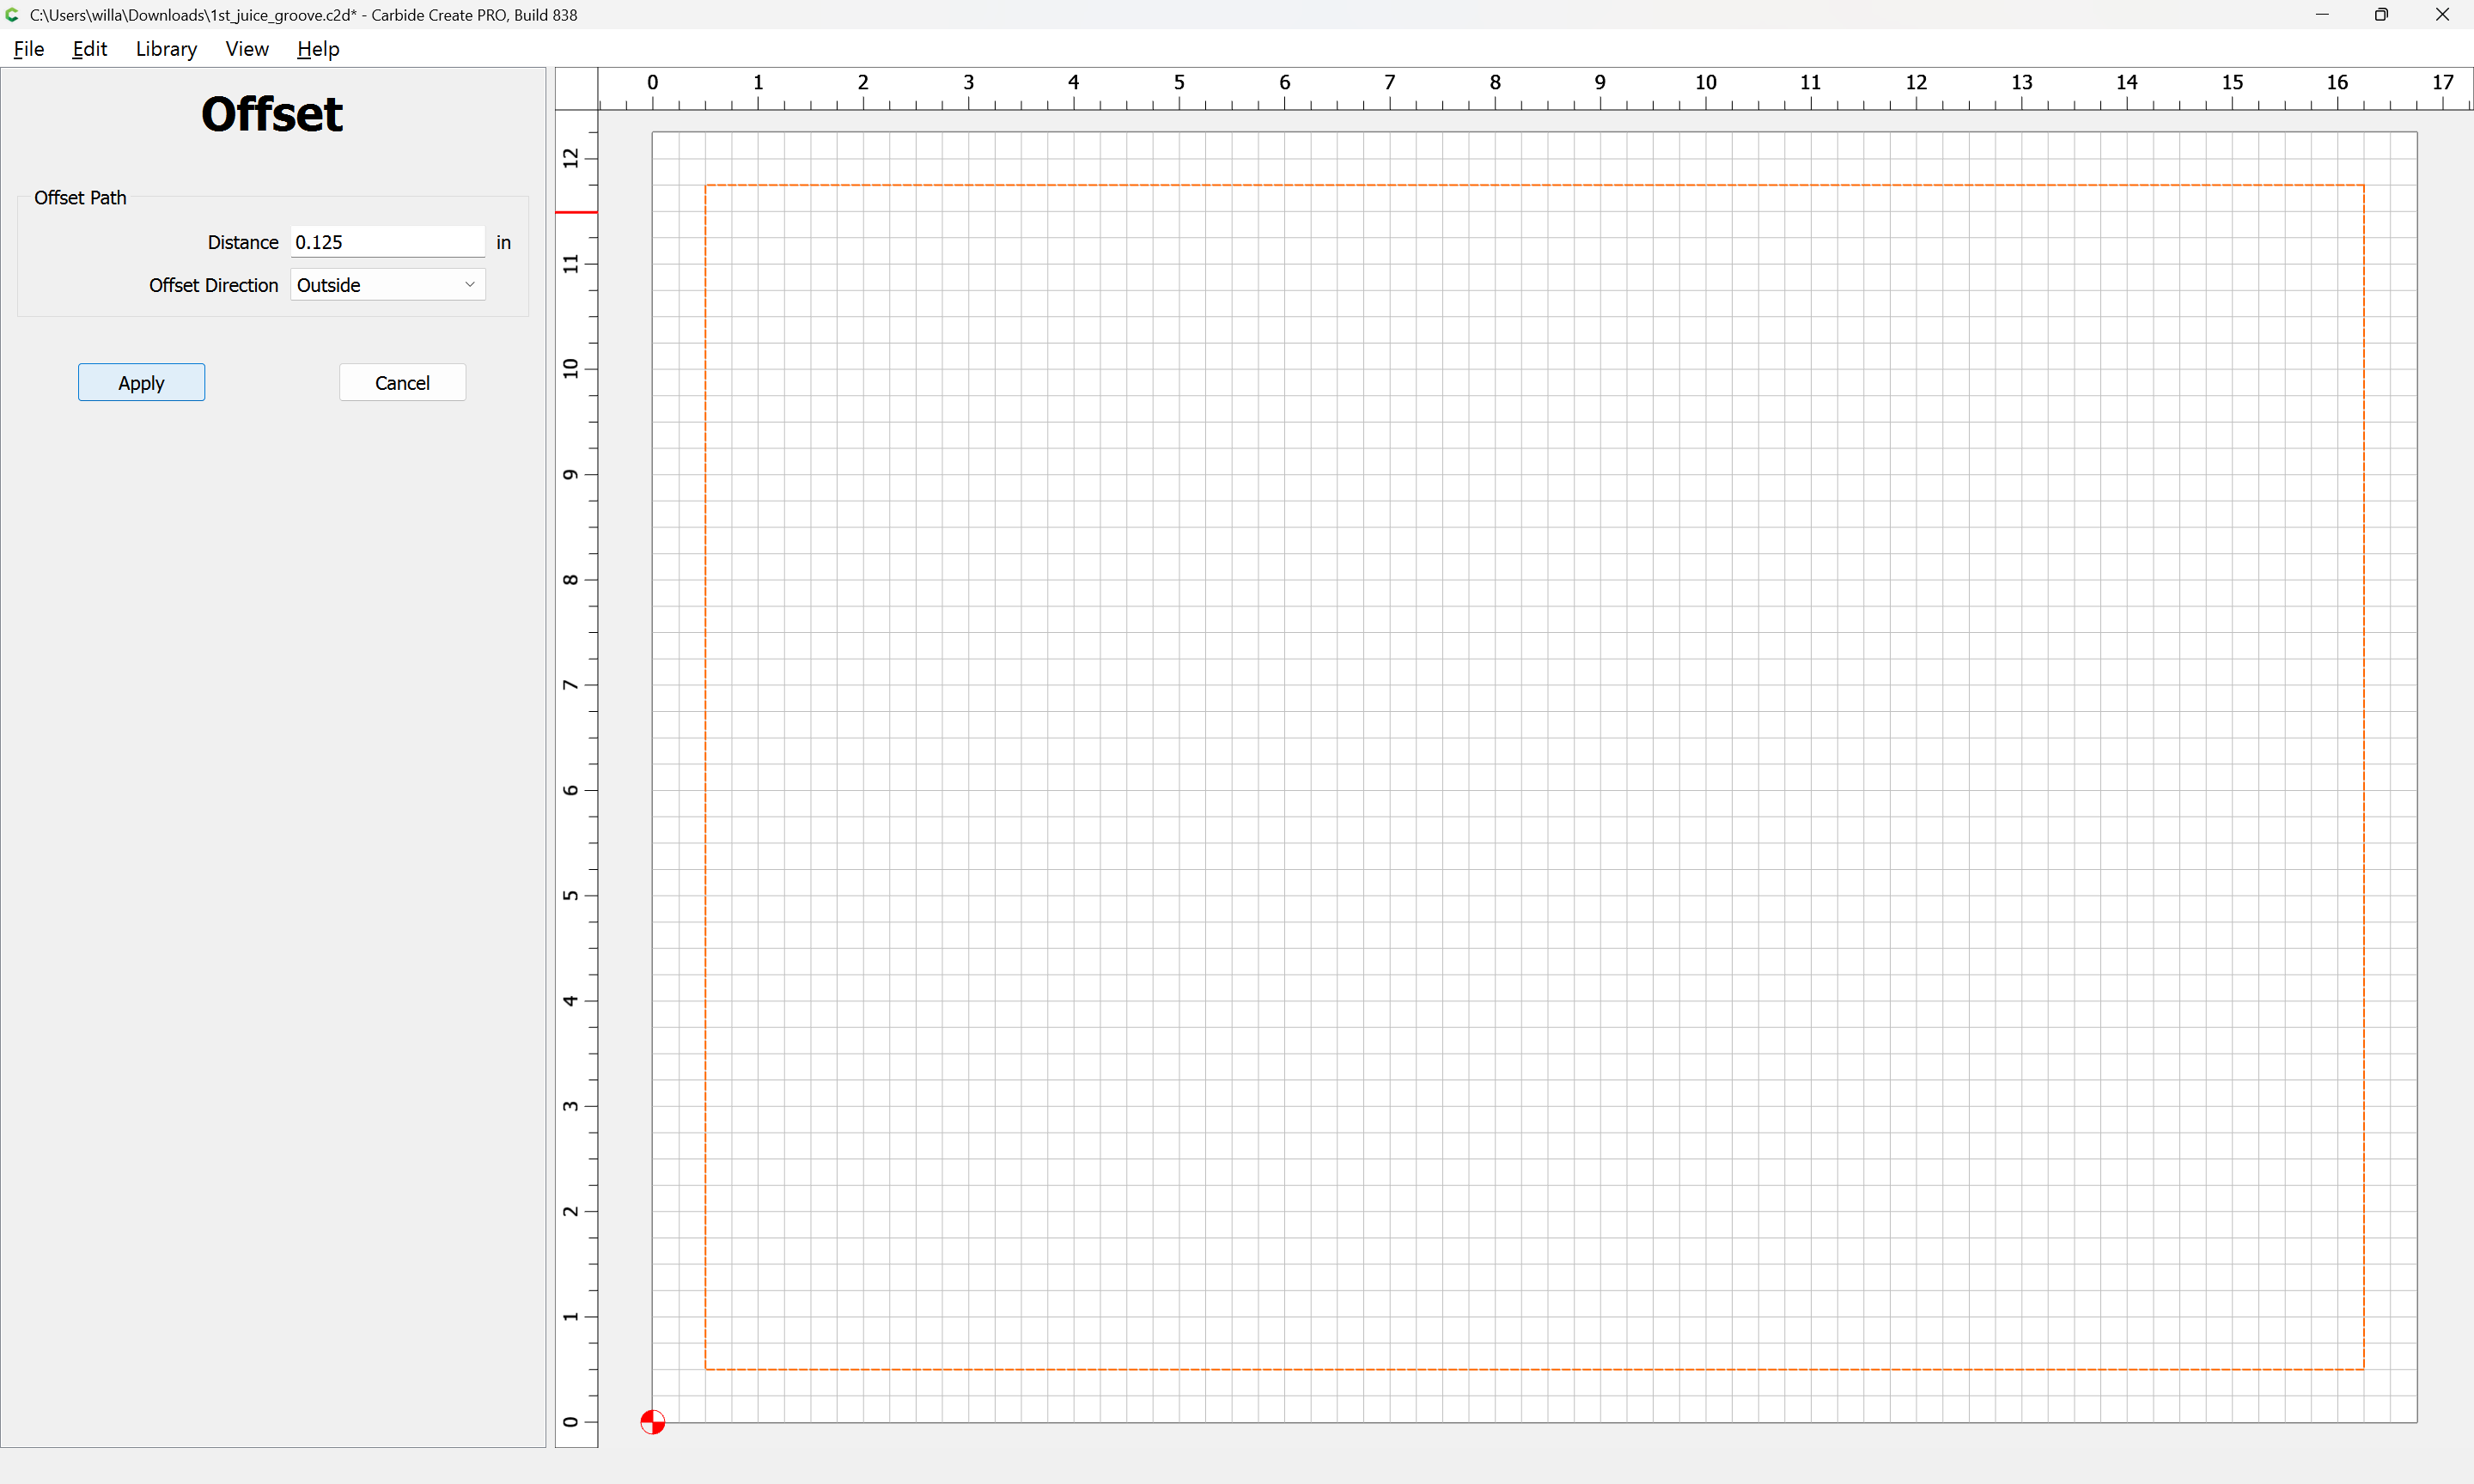Image resolution: width=2474 pixels, height=1484 pixels.
Task: Click the Apply button
Action: (141, 383)
